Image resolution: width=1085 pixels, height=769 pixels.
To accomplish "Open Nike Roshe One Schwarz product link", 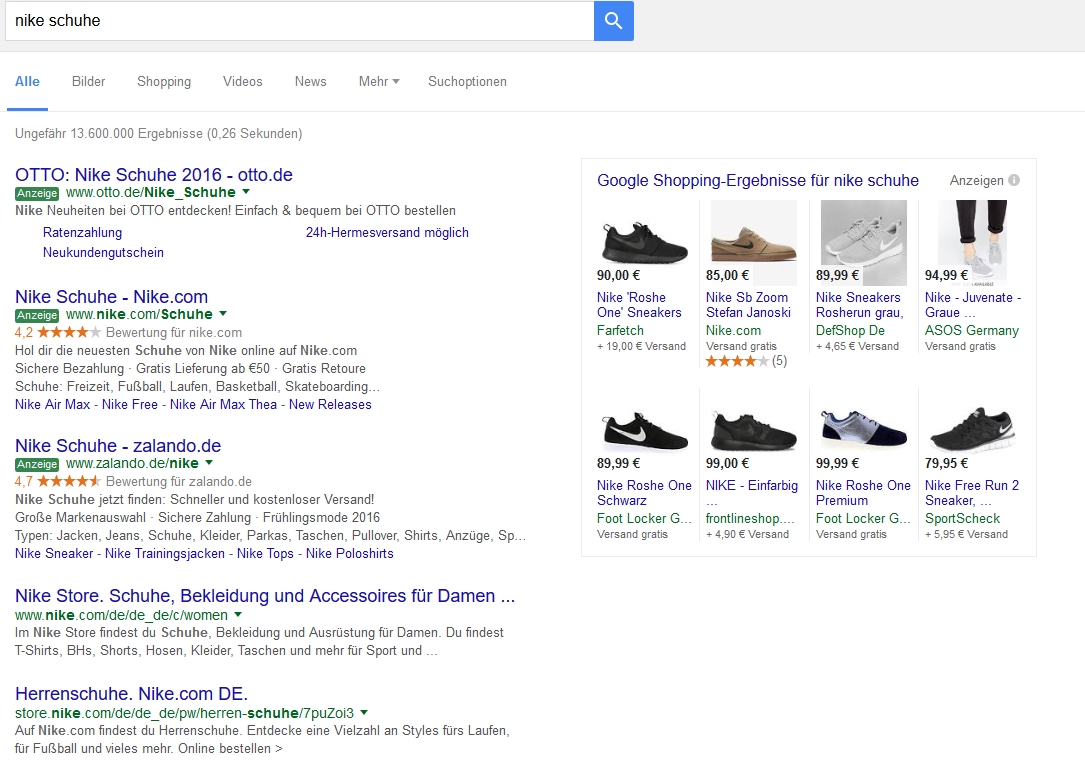I will click(x=644, y=493).
